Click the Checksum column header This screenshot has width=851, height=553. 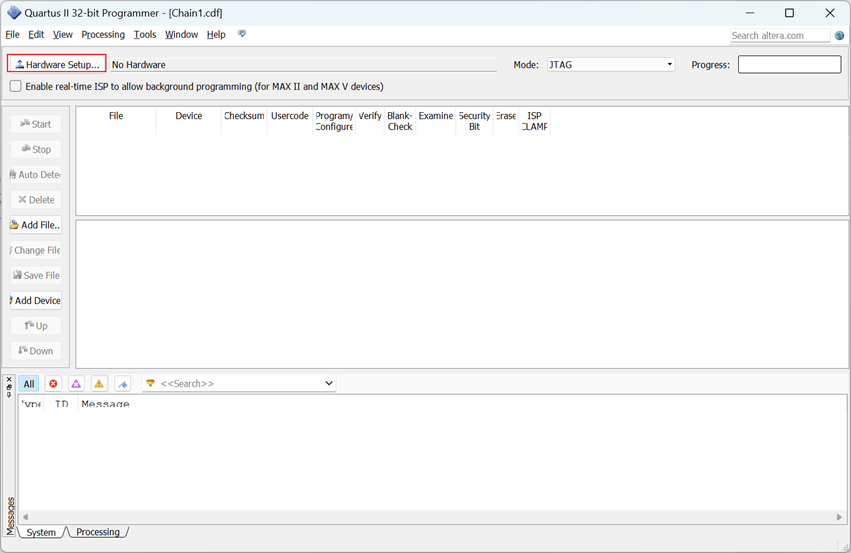(x=244, y=120)
